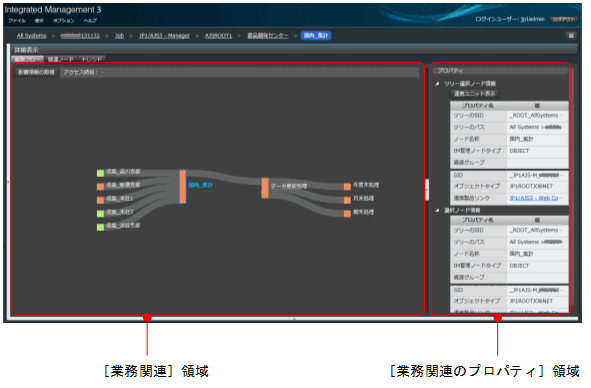The height and width of the screenshot is (388, 591).
Task: Open the ヘルプ menu
Action: tap(90, 21)
